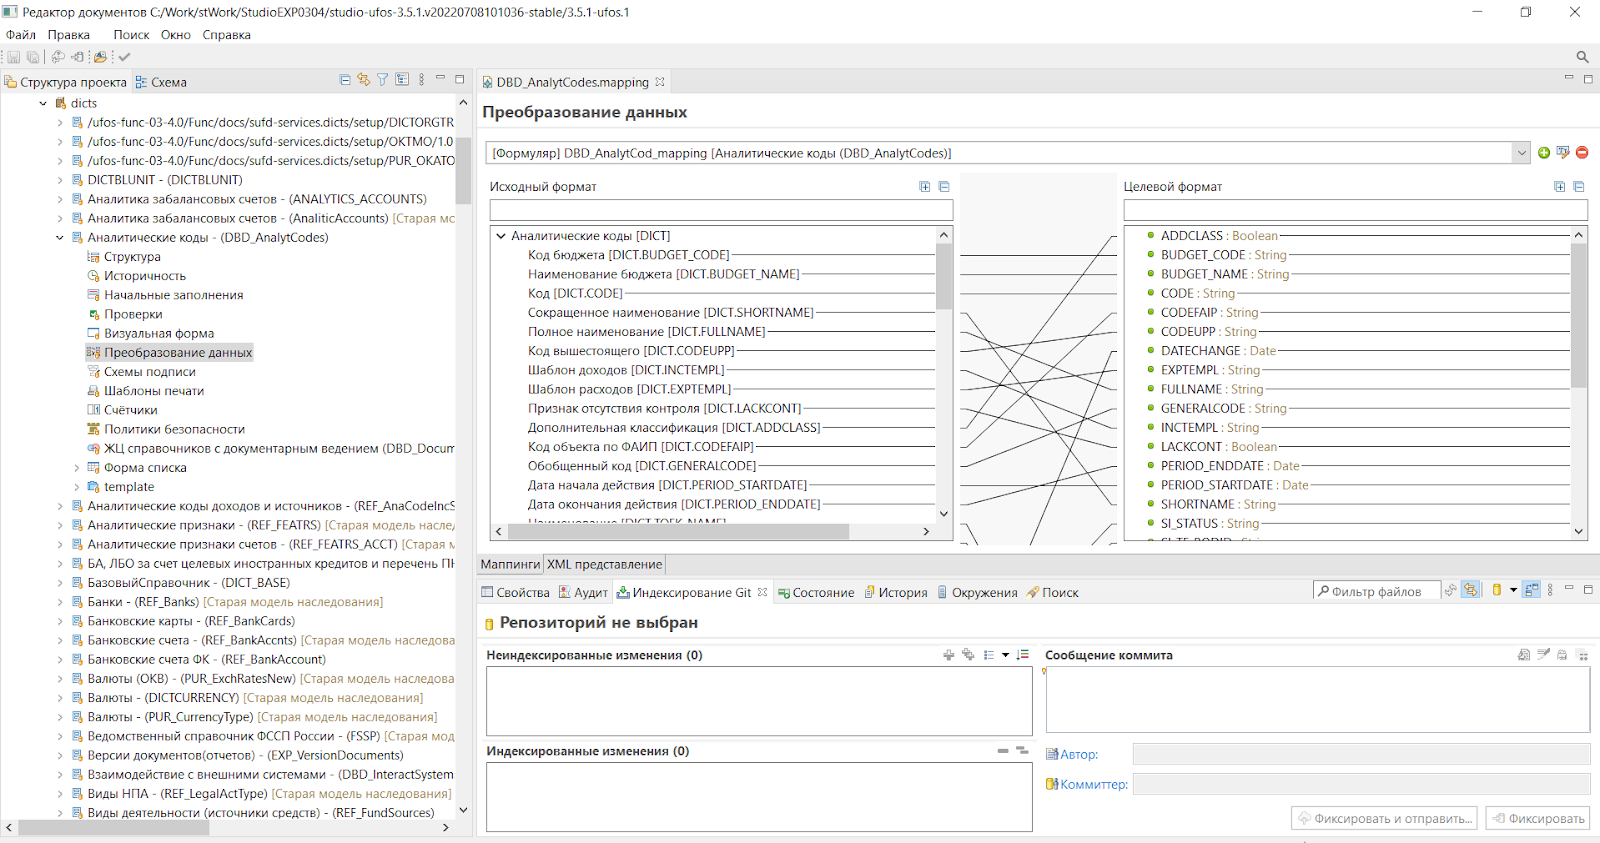The width and height of the screenshot is (1600, 843).
Task: Click Фиксировать и отправить button
Action: click(x=1385, y=818)
